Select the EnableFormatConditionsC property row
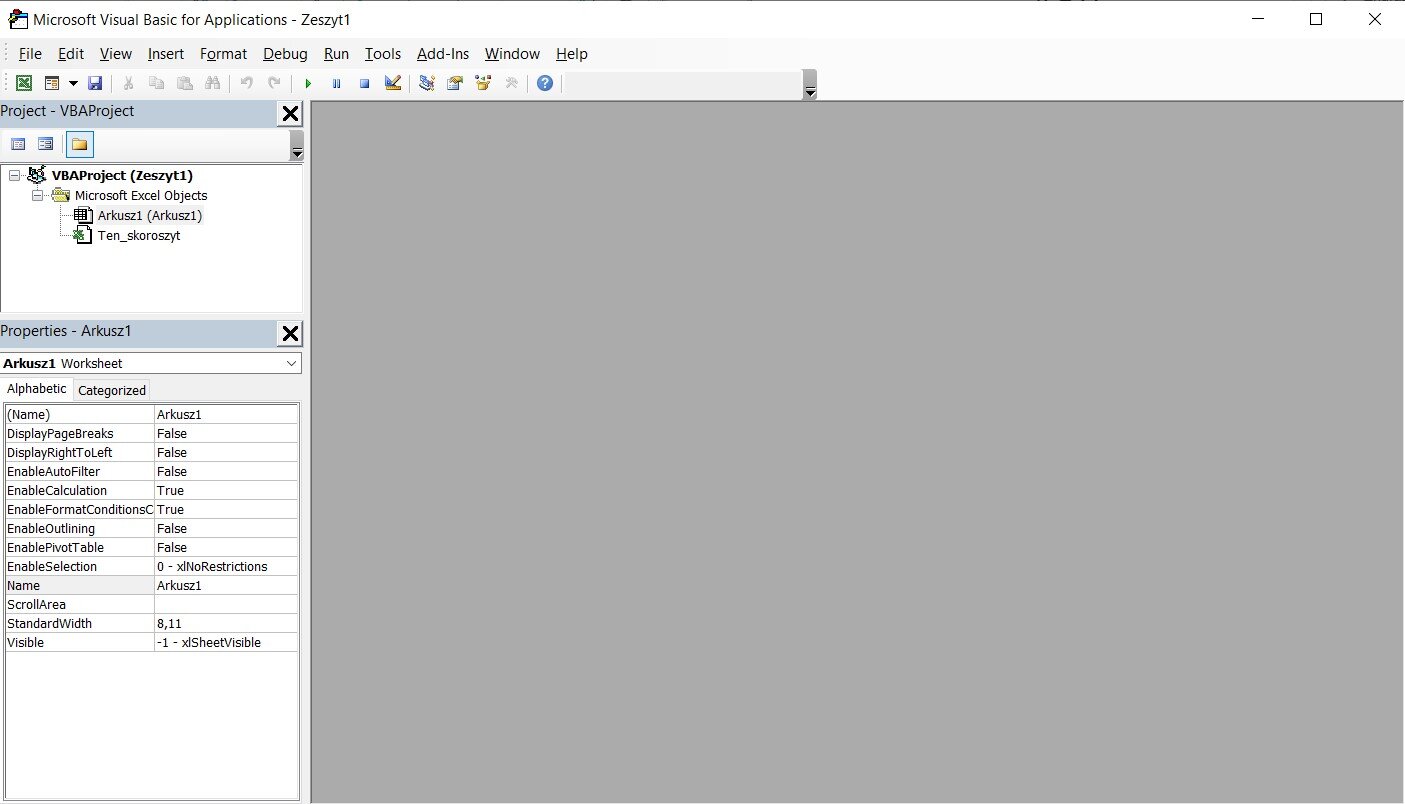 [x=151, y=509]
